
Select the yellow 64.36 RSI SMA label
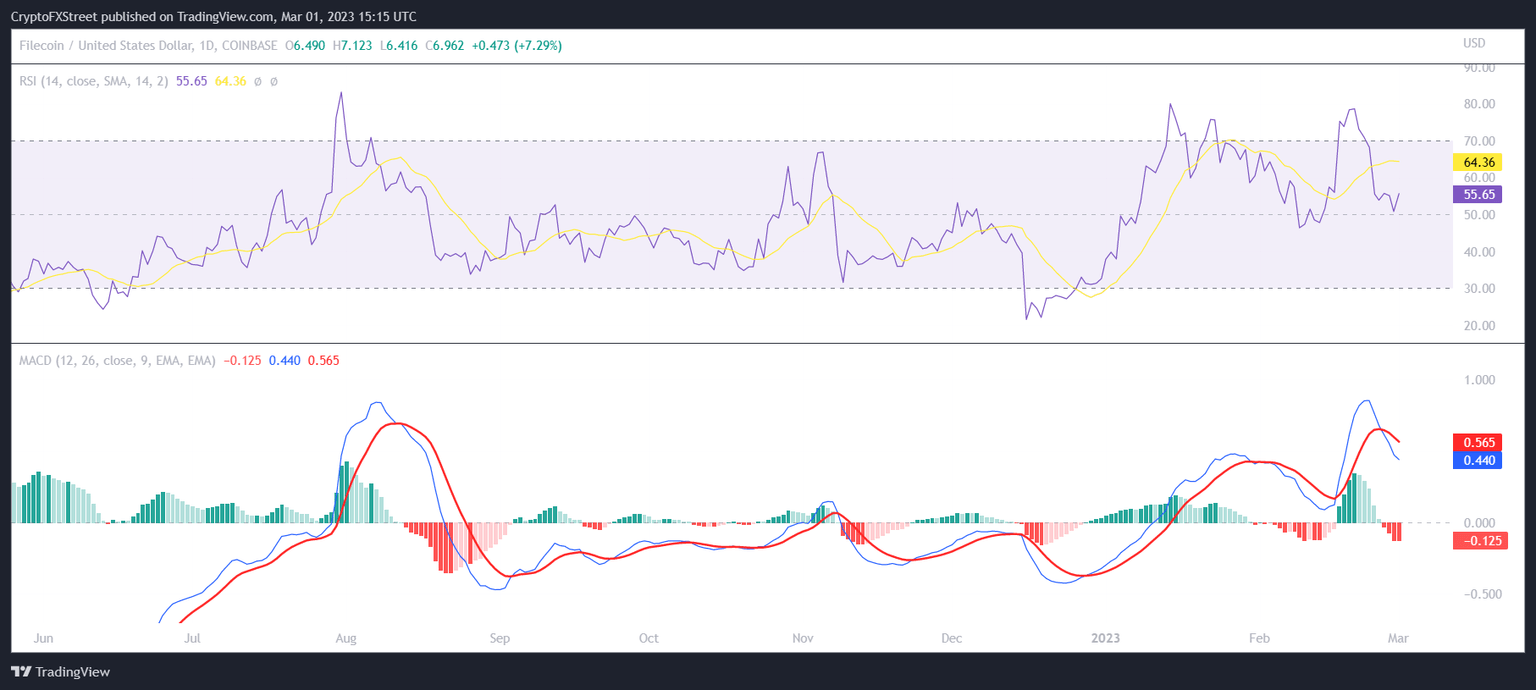coord(1478,162)
